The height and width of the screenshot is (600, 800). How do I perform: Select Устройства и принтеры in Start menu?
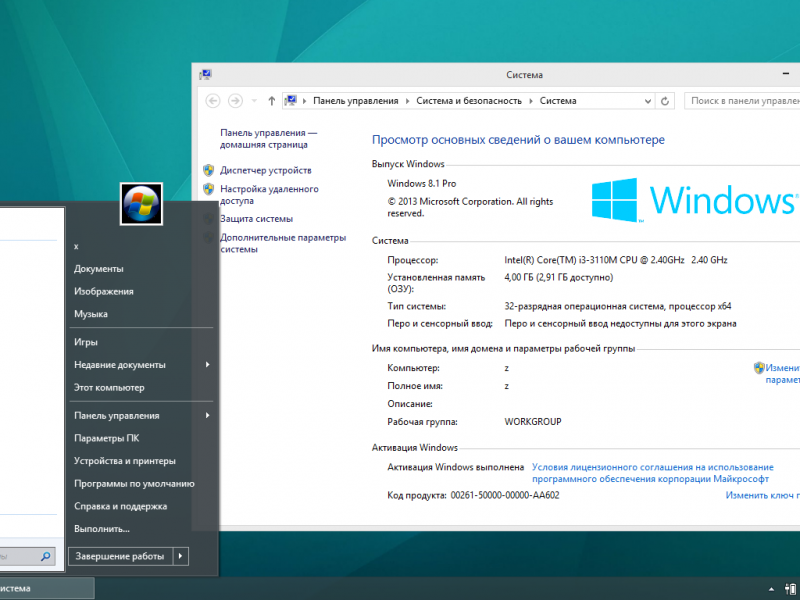tap(124, 461)
